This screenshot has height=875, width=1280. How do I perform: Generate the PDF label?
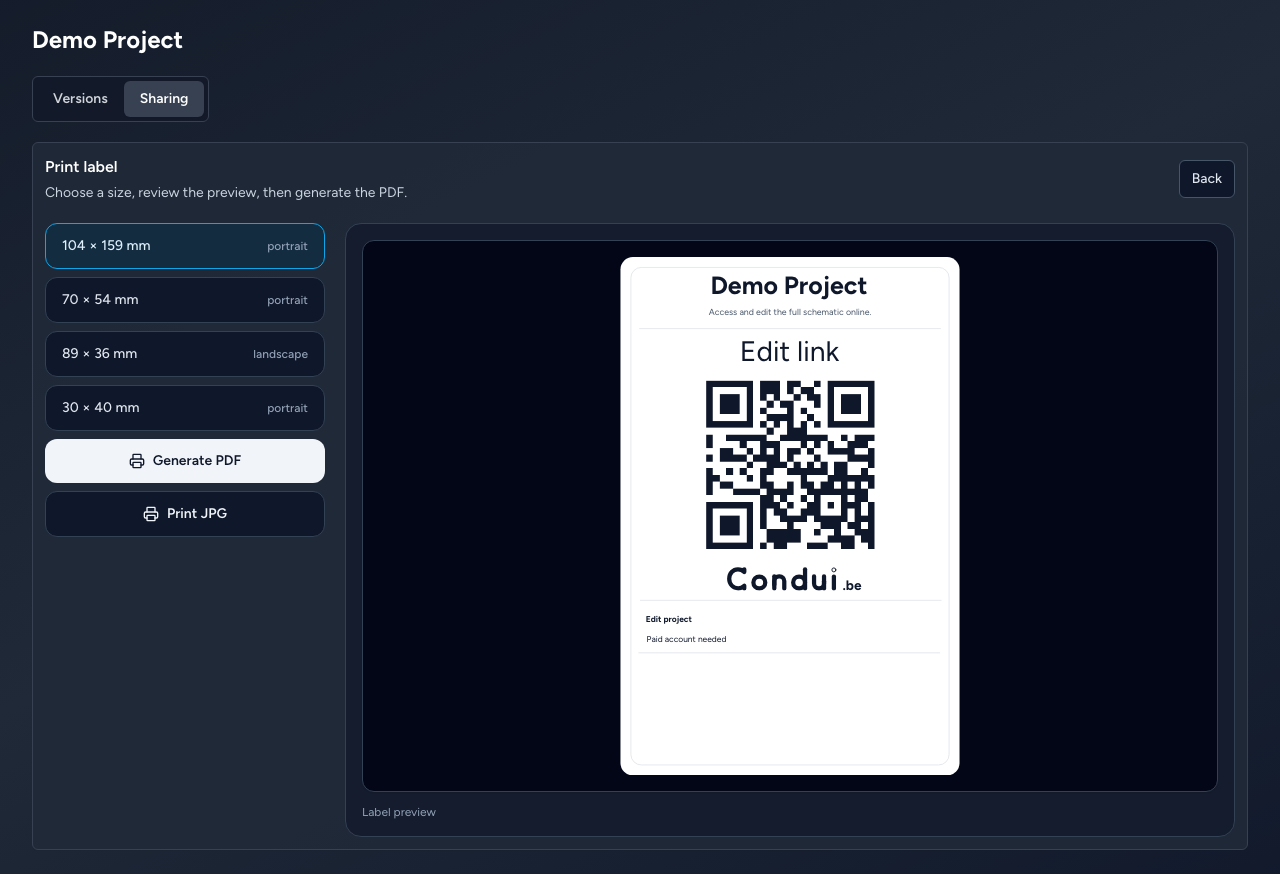[x=185, y=461]
